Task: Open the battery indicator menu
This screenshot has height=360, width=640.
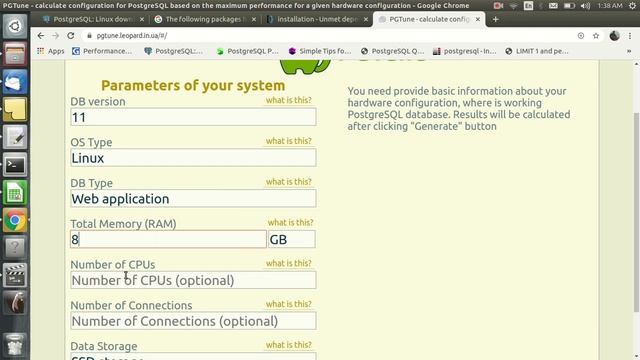Action: pyautogui.click(x=569, y=5)
